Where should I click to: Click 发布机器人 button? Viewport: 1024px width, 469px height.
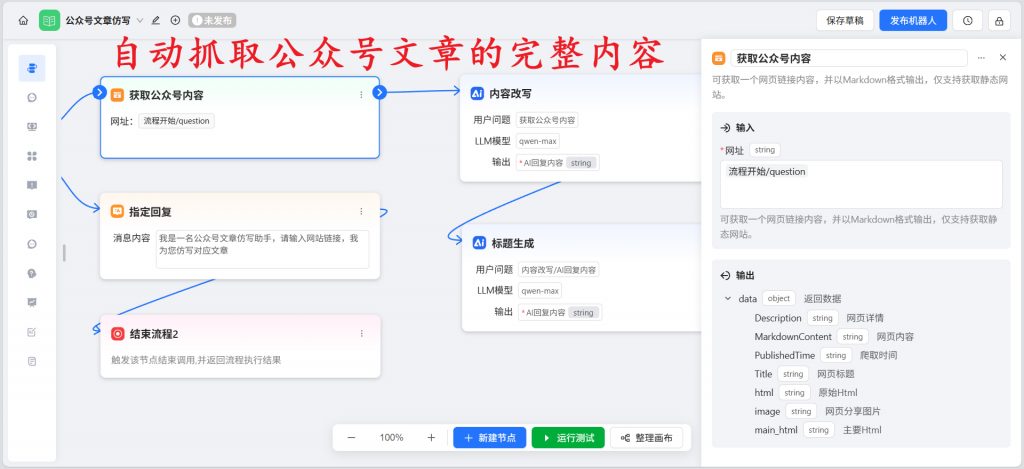(x=913, y=20)
